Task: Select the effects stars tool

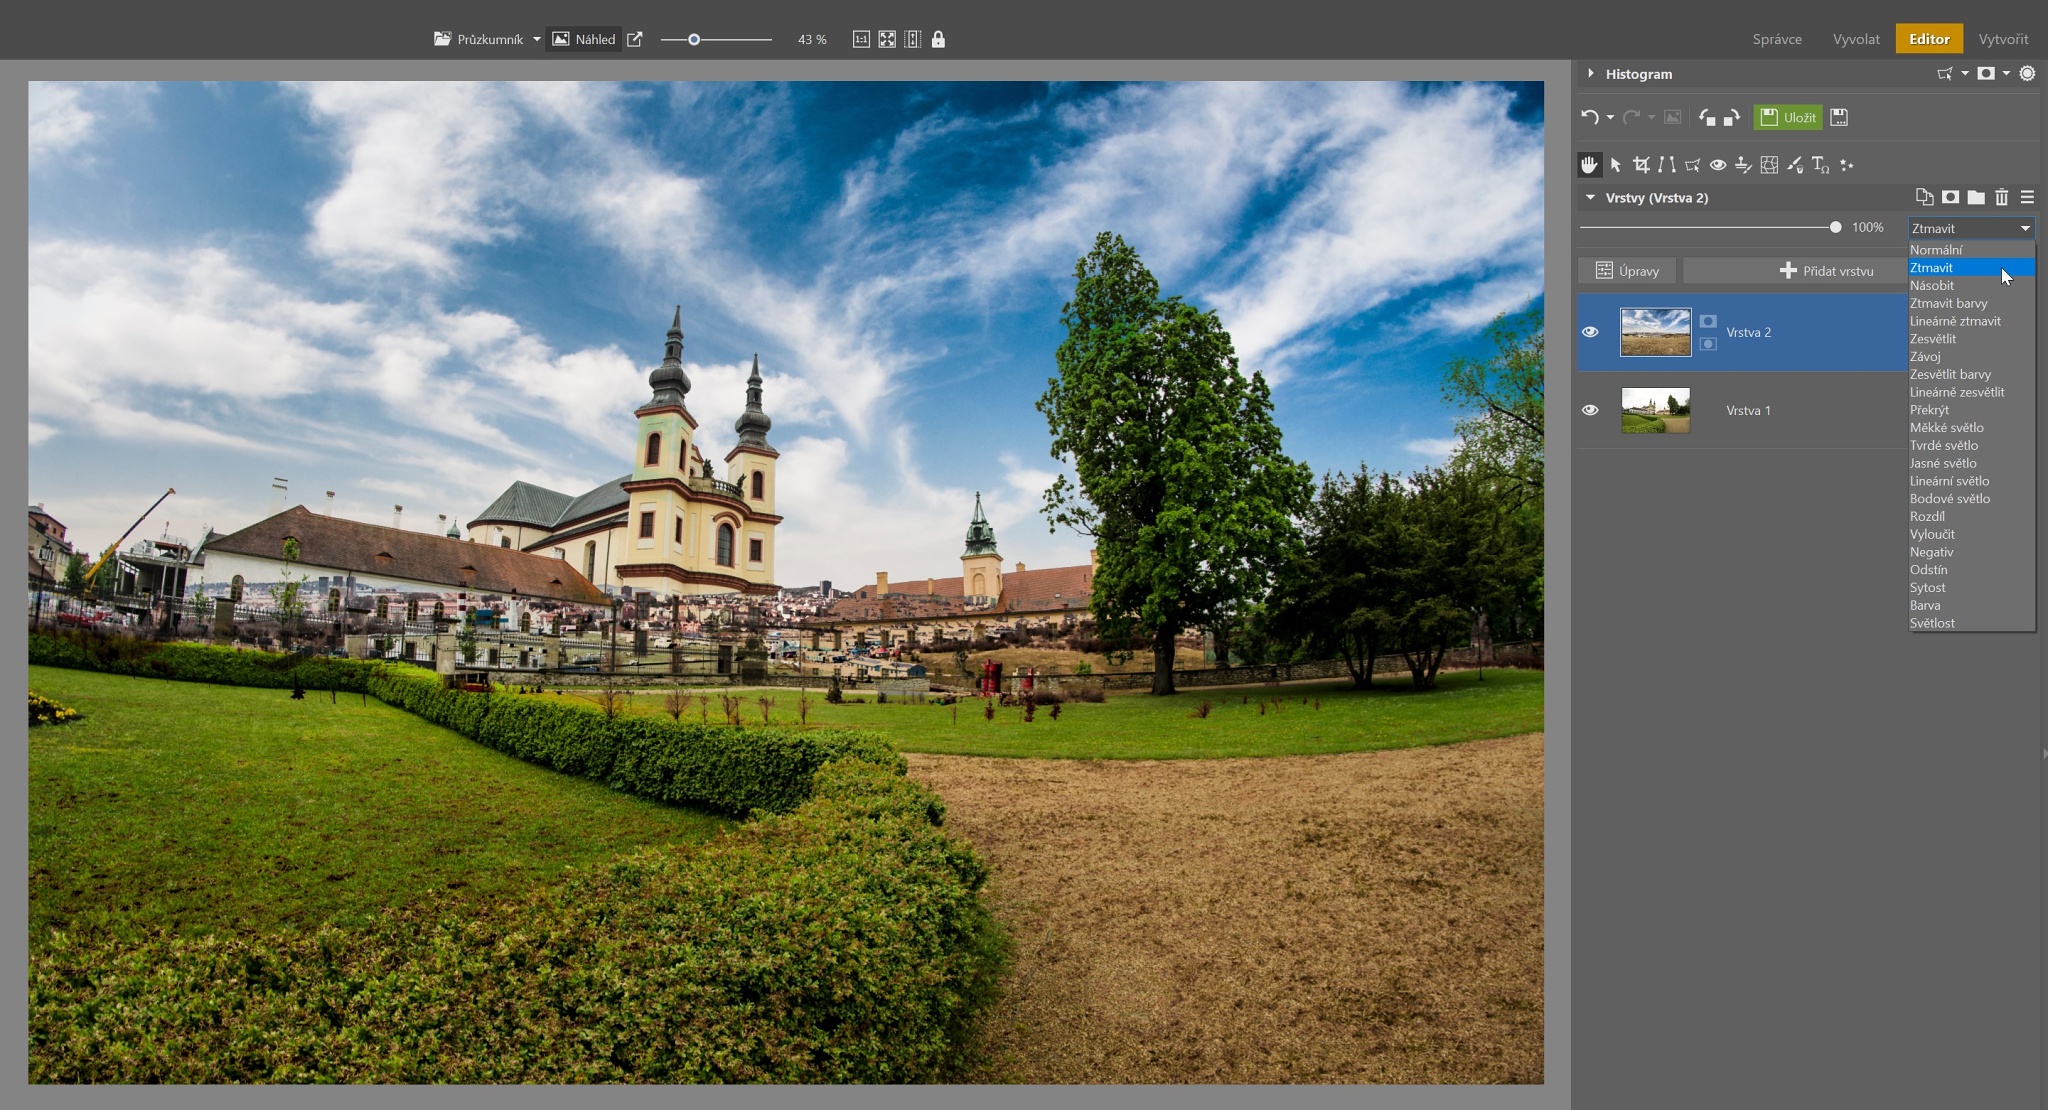Action: (1846, 165)
